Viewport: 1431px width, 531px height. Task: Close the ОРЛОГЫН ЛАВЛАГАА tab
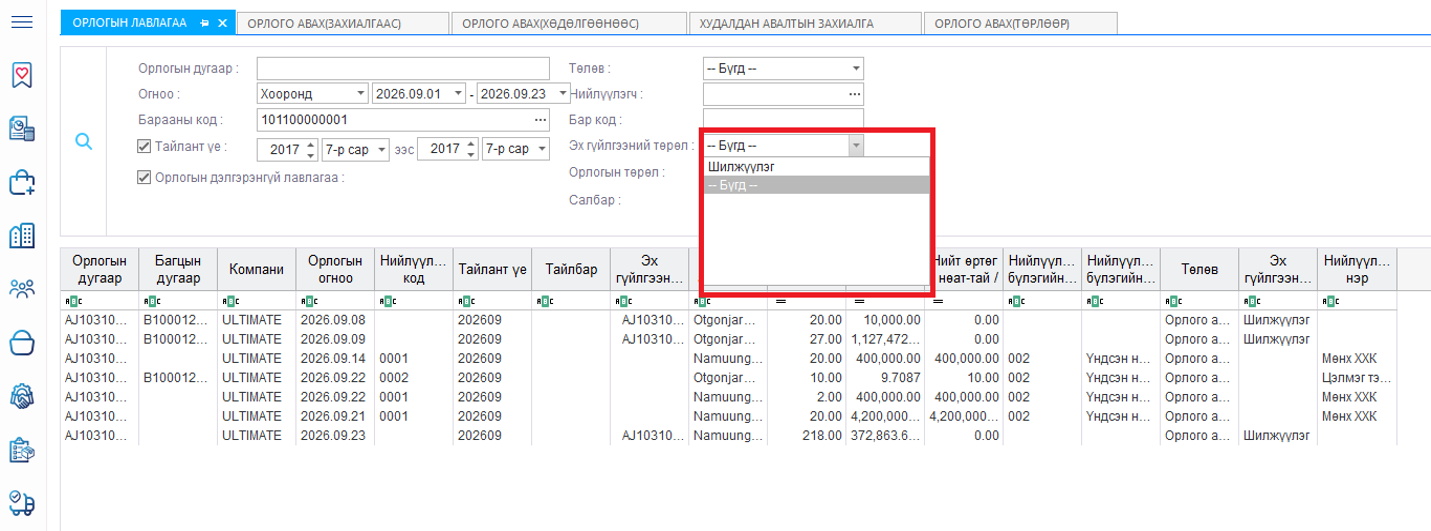coord(222,23)
